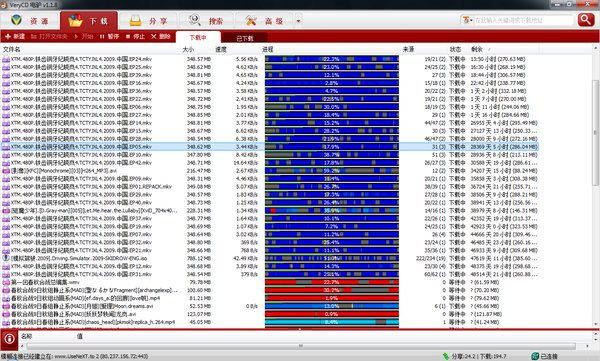Click the 59.2% progress bar of Monochrome avi

331,171
